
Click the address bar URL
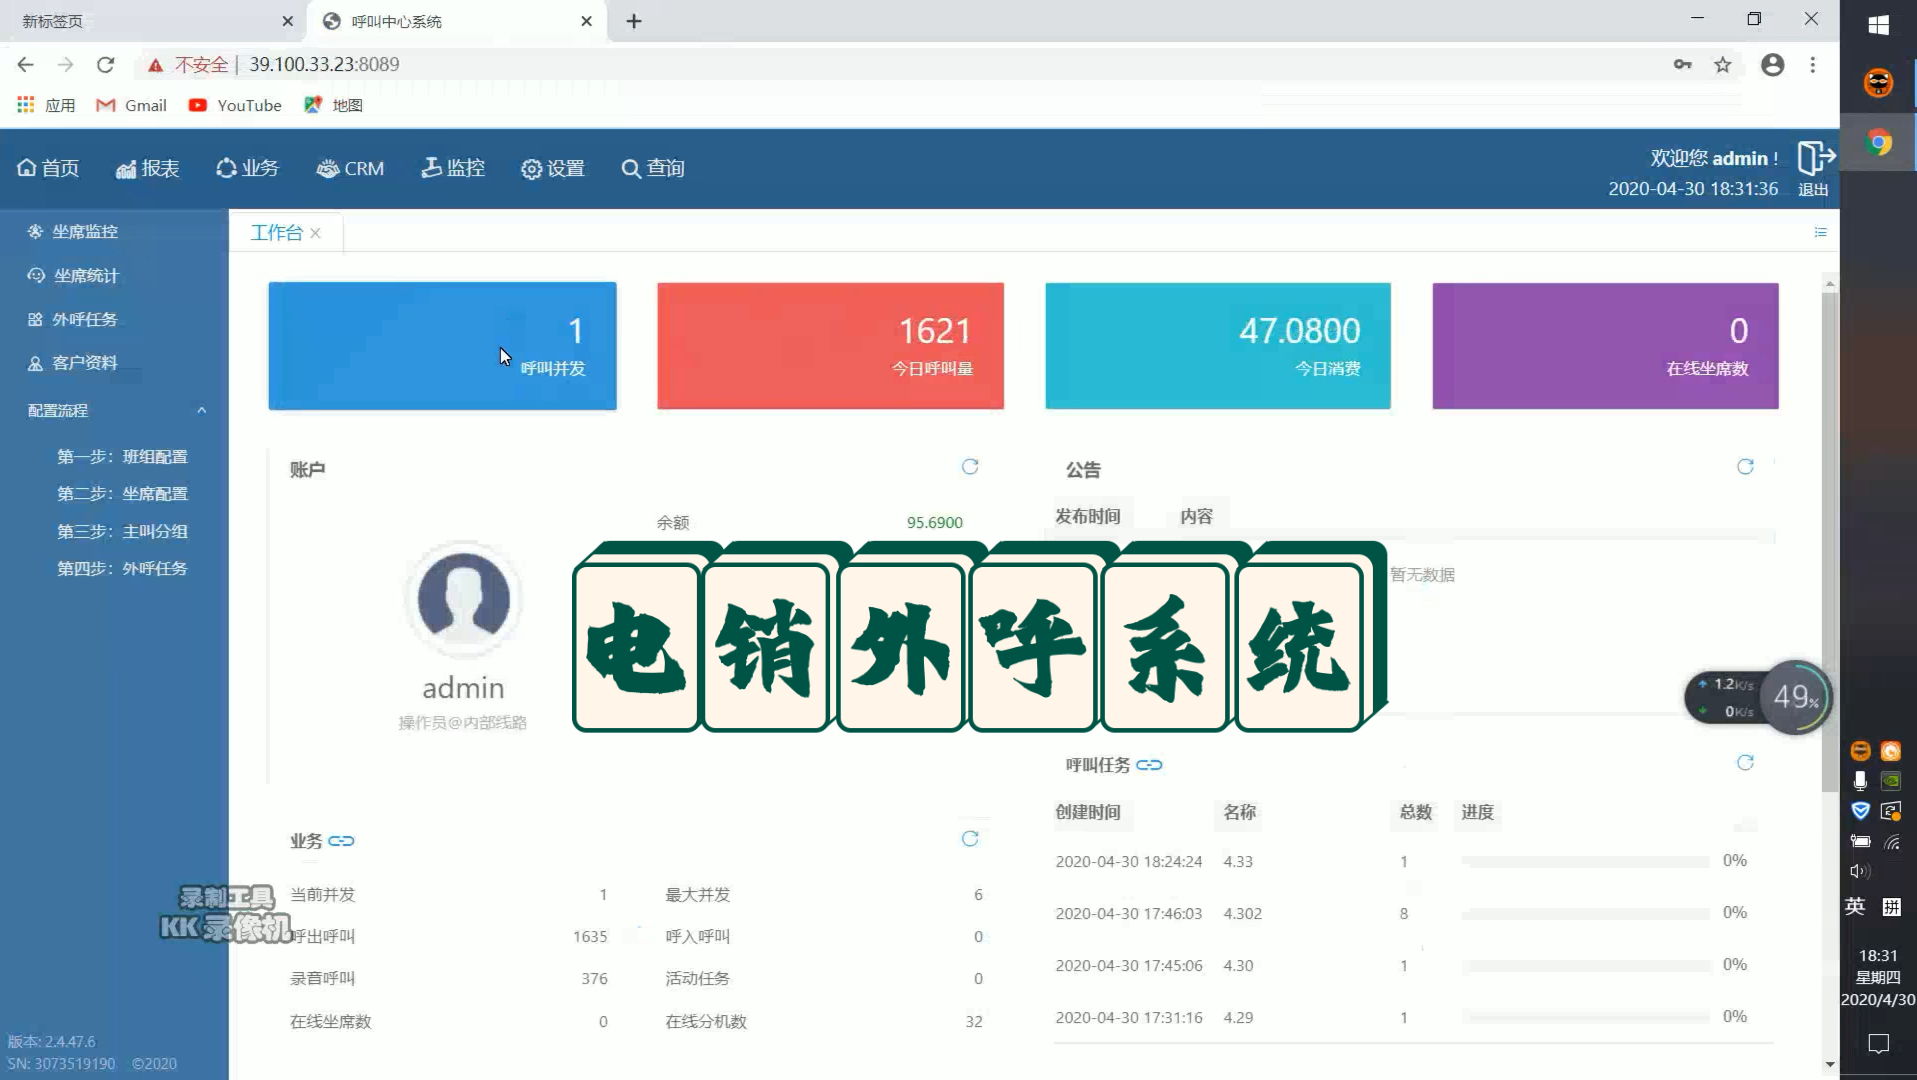[x=324, y=64]
